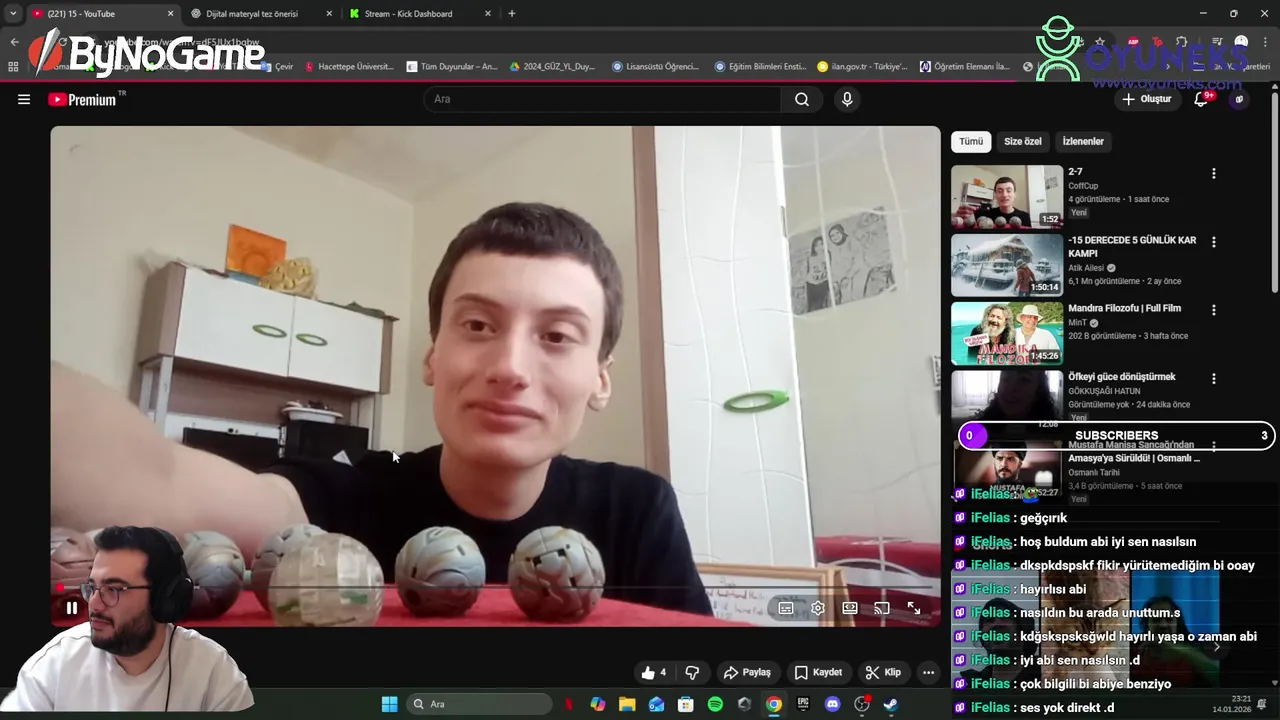This screenshot has width=1280, height=720.
Task: Save the video with Kaydet
Action: click(x=818, y=672)
